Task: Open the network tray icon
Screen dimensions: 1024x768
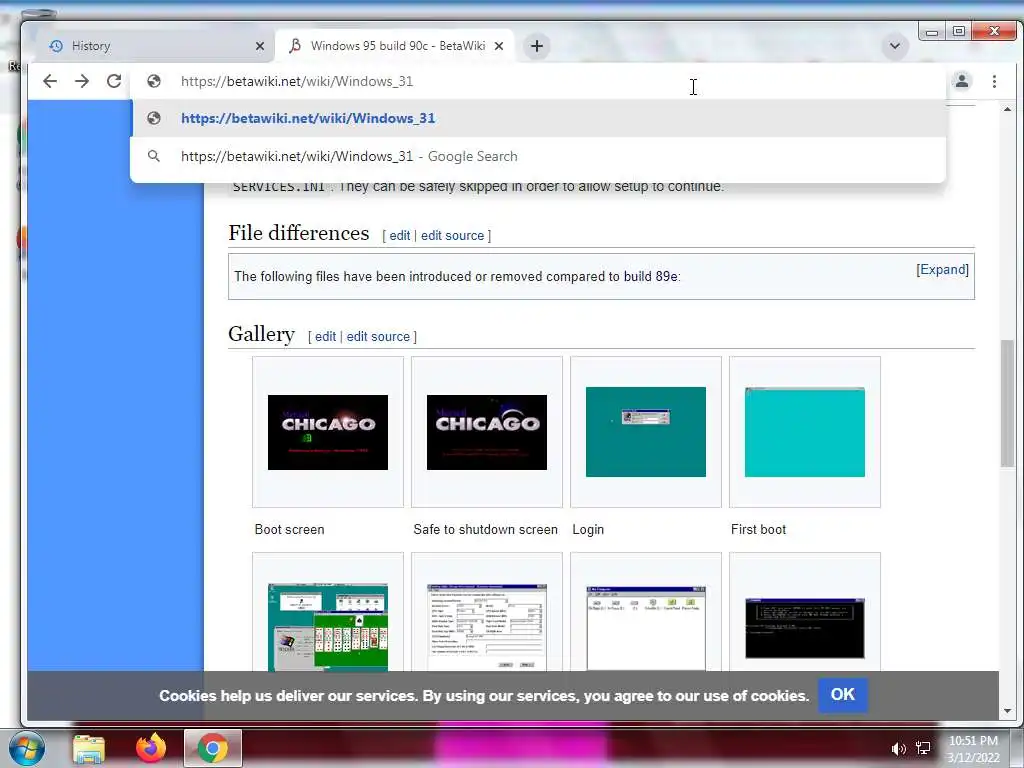Action: [x=923, y=748]
